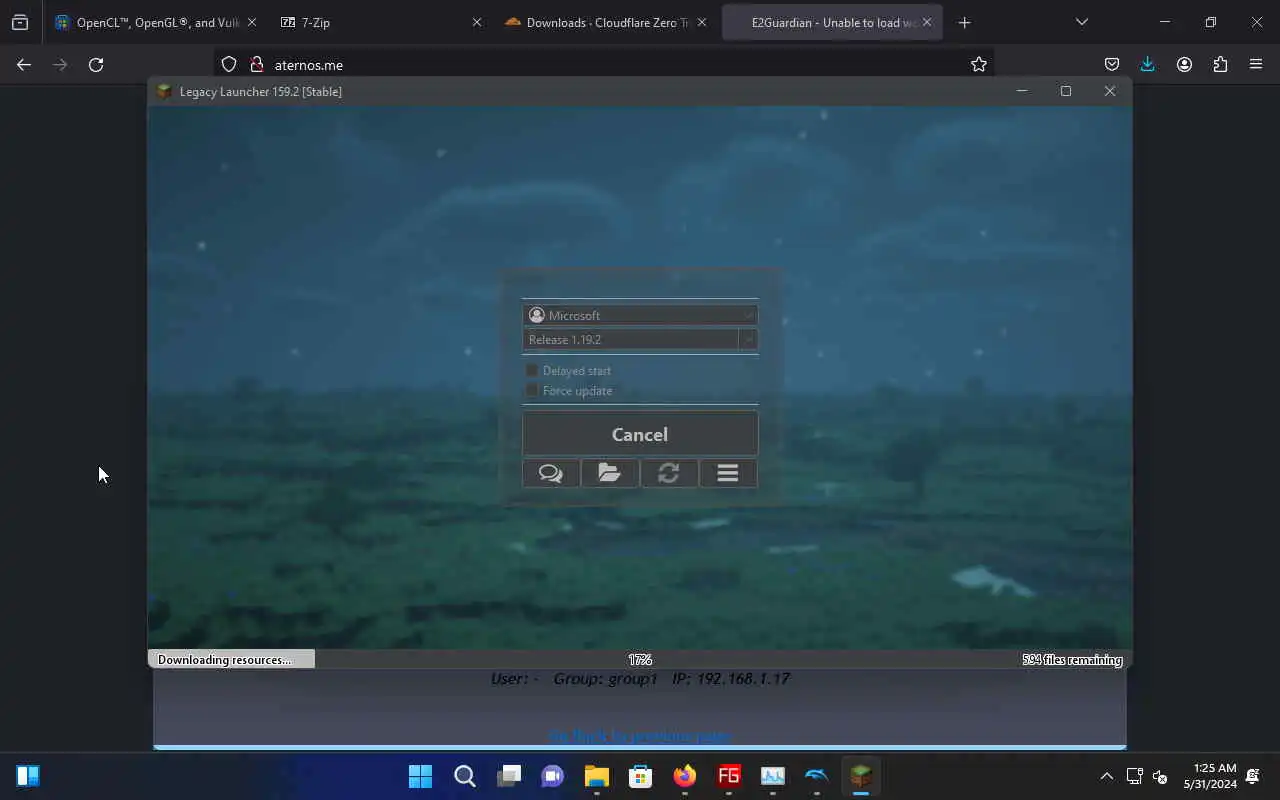
Task: Open the Firefox account icon
Action: (1184, 64)
